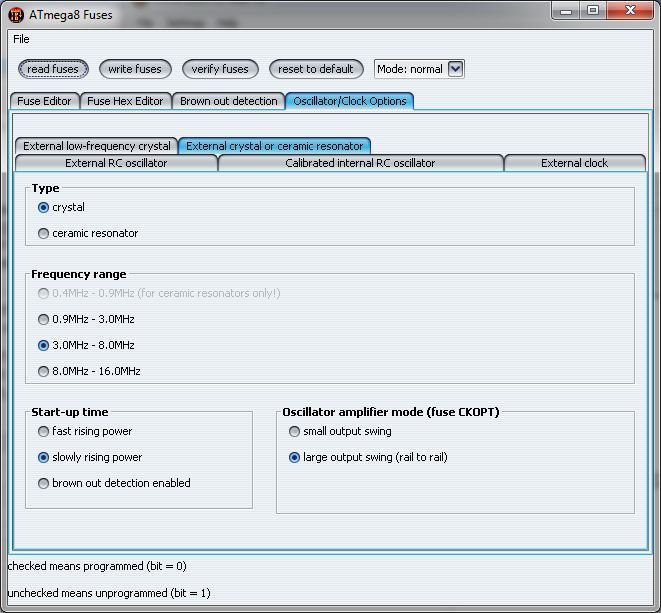The width and height of the screenshot is (661, 613).
Task: Minimize the ATmega8 Fuses window
Action: click(565, 11)
